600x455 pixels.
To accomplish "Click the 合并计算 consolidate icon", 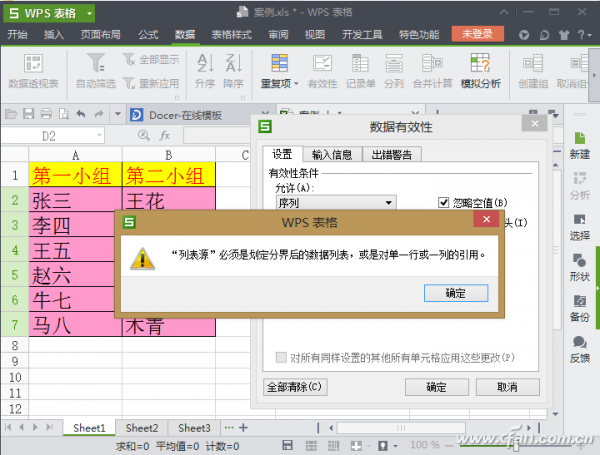I will tap(432, 71).
